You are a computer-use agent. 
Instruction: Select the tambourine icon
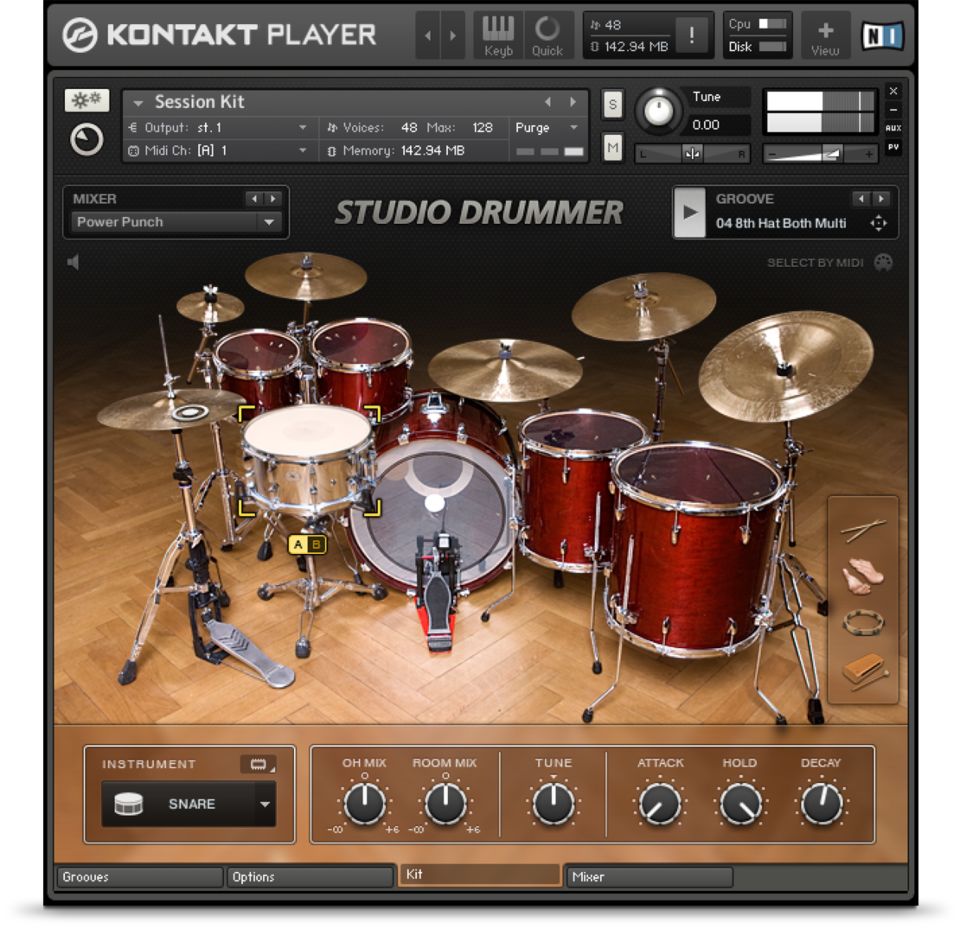pyautogui.click(x=862, y=623)
